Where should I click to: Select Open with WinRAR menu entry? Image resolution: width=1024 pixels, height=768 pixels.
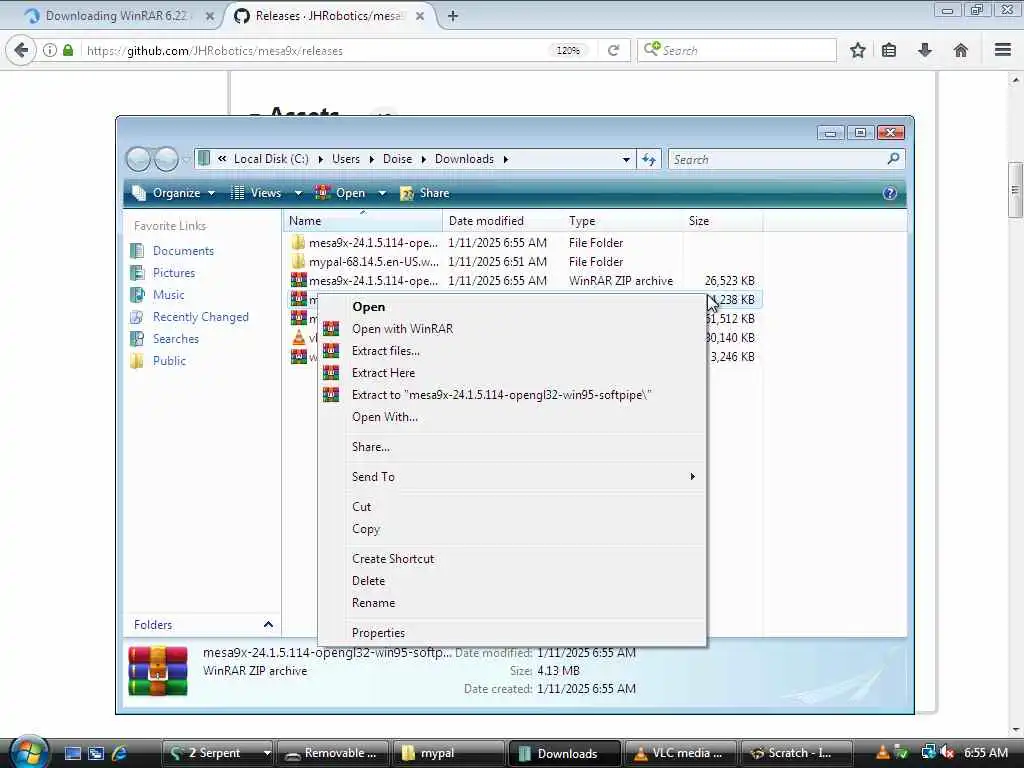point(402,329)
